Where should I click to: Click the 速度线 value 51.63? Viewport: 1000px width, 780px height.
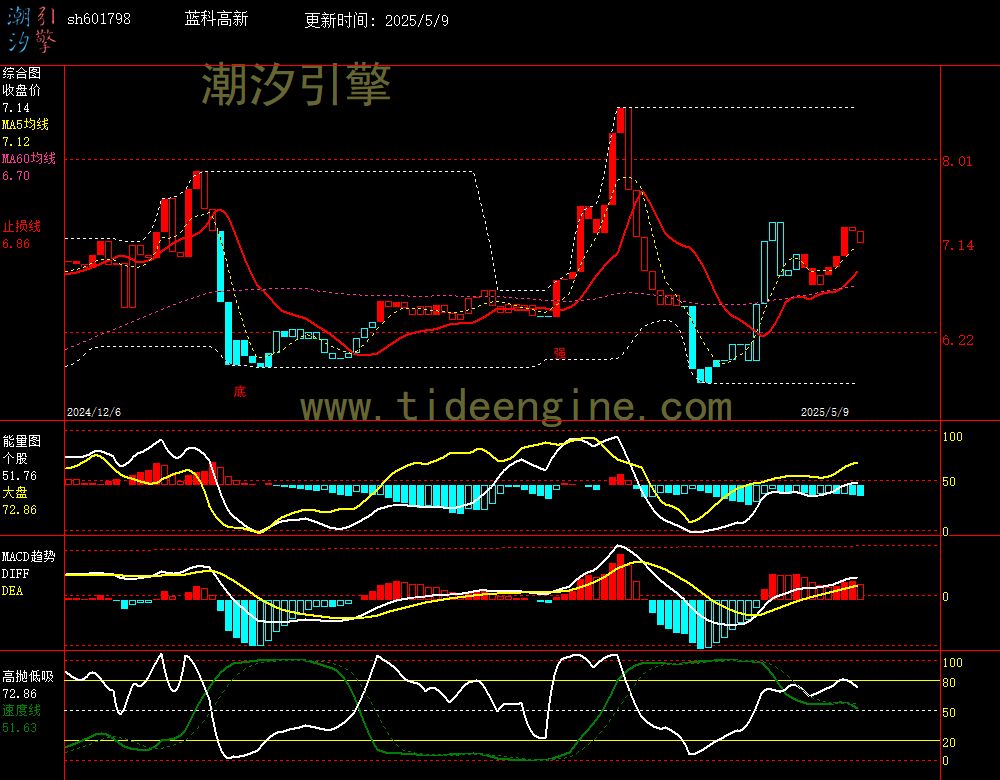[x=19, y=728]
